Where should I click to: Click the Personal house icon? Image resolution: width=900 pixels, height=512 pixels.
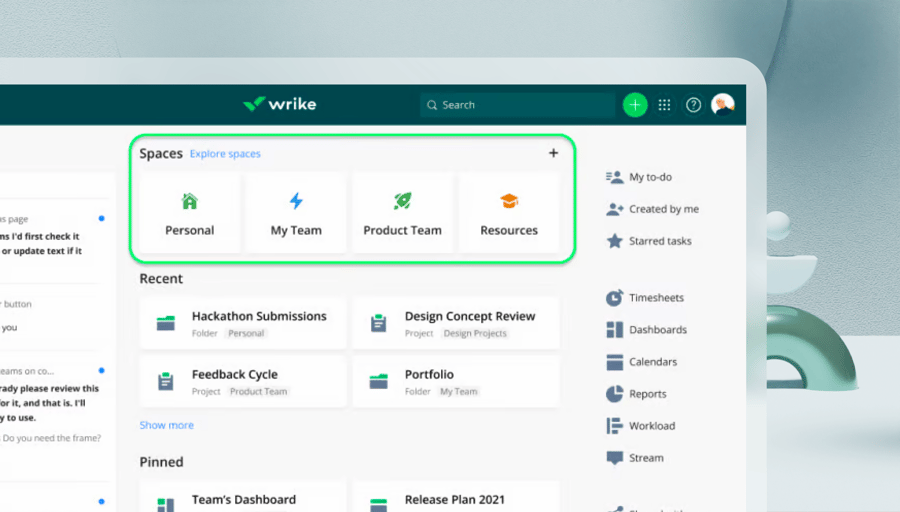tap(189, 201)
